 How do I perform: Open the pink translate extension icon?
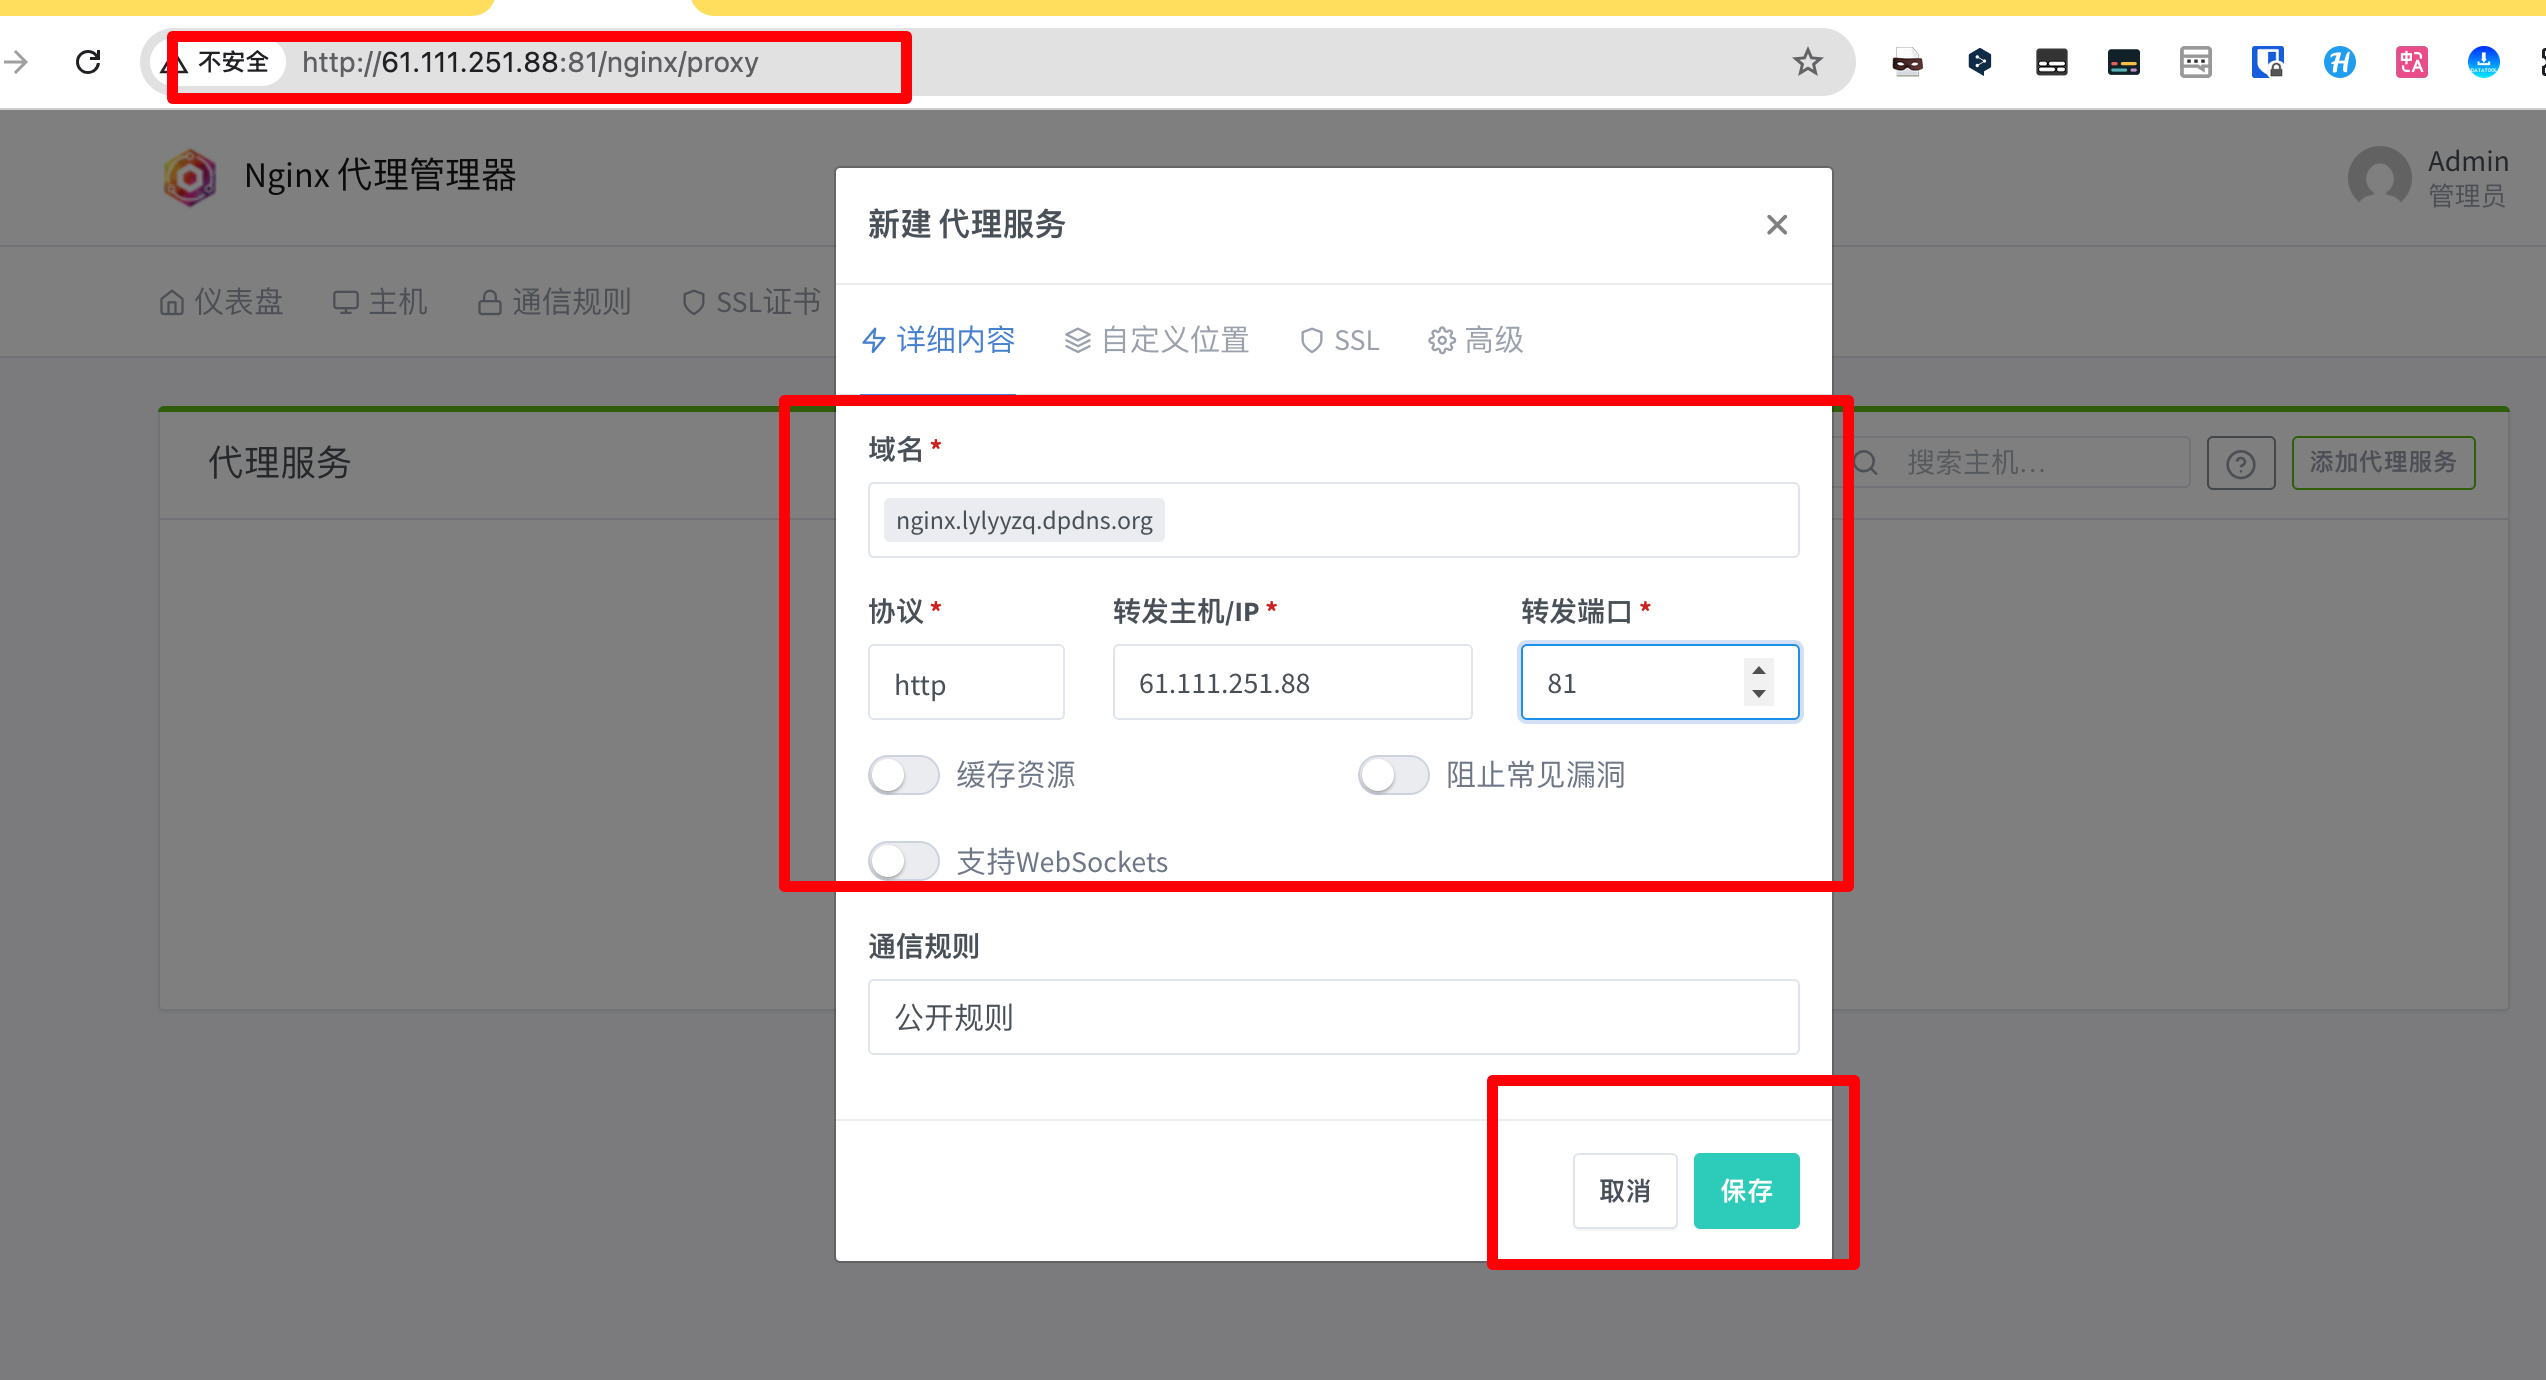(2411, 62)
